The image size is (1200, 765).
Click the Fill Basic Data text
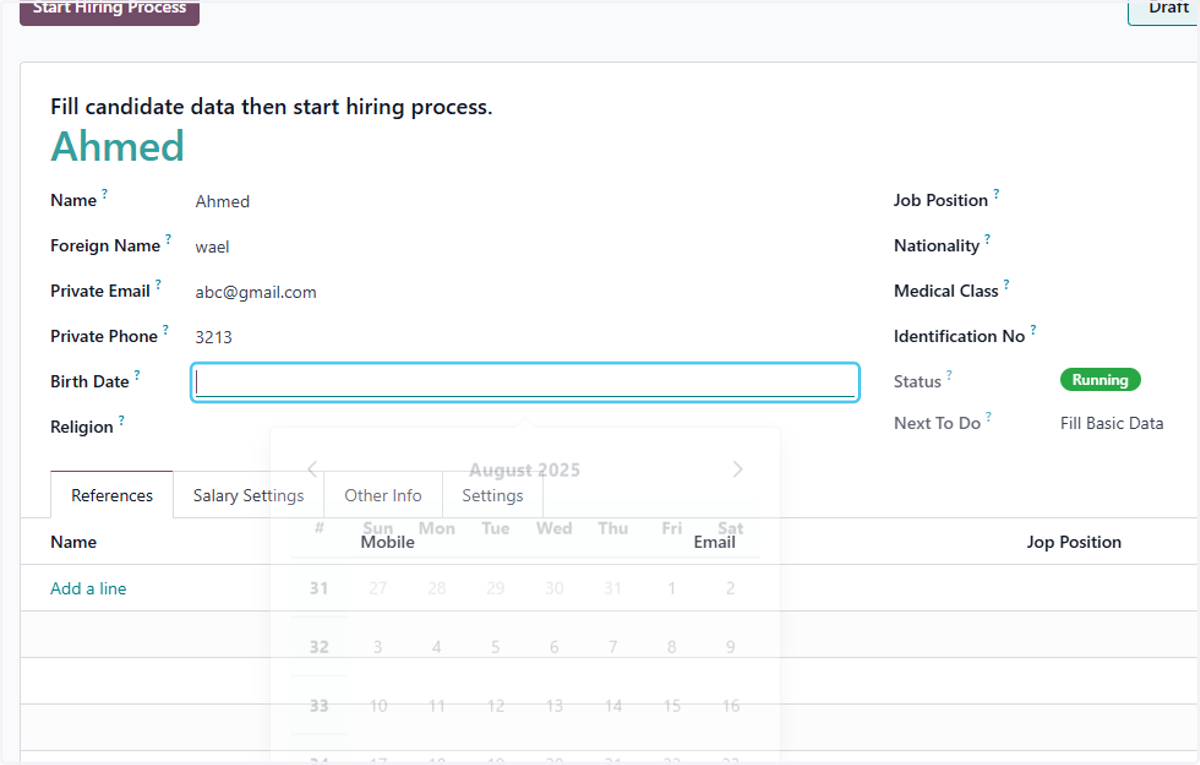tap(1111, 423)
